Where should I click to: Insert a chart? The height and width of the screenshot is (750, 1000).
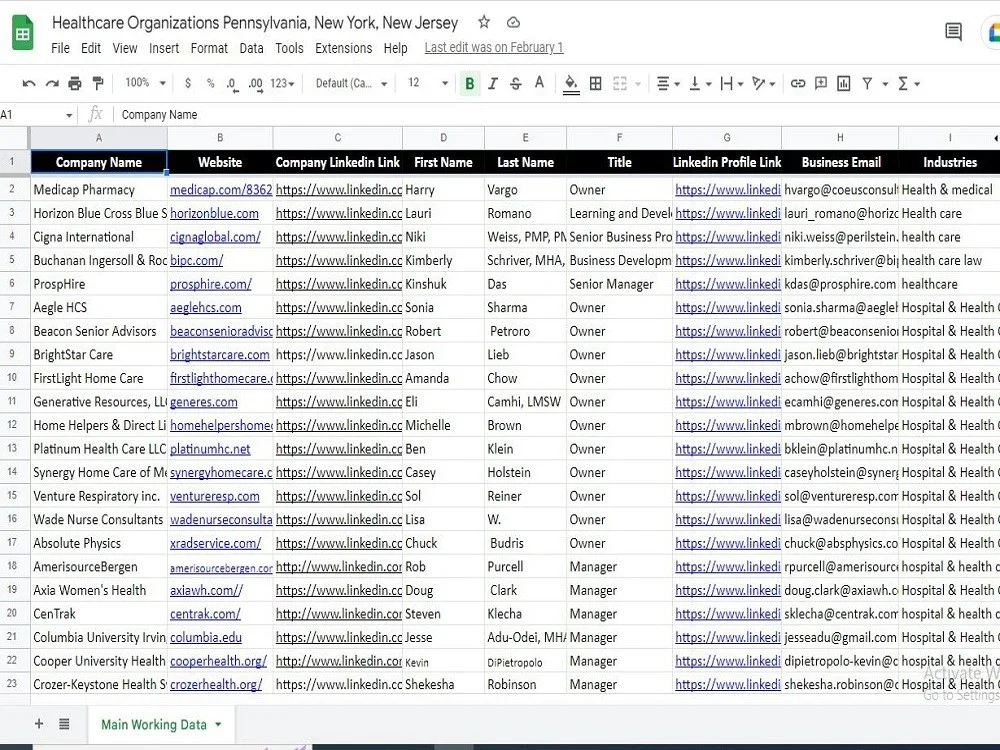click(x=844, y=84)
